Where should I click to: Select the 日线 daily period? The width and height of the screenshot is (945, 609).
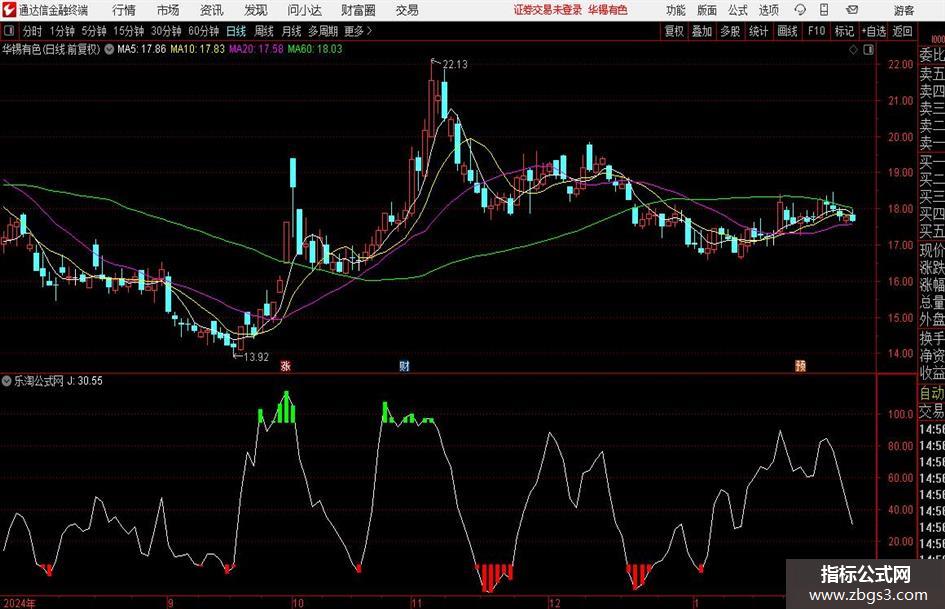[236, 31]
